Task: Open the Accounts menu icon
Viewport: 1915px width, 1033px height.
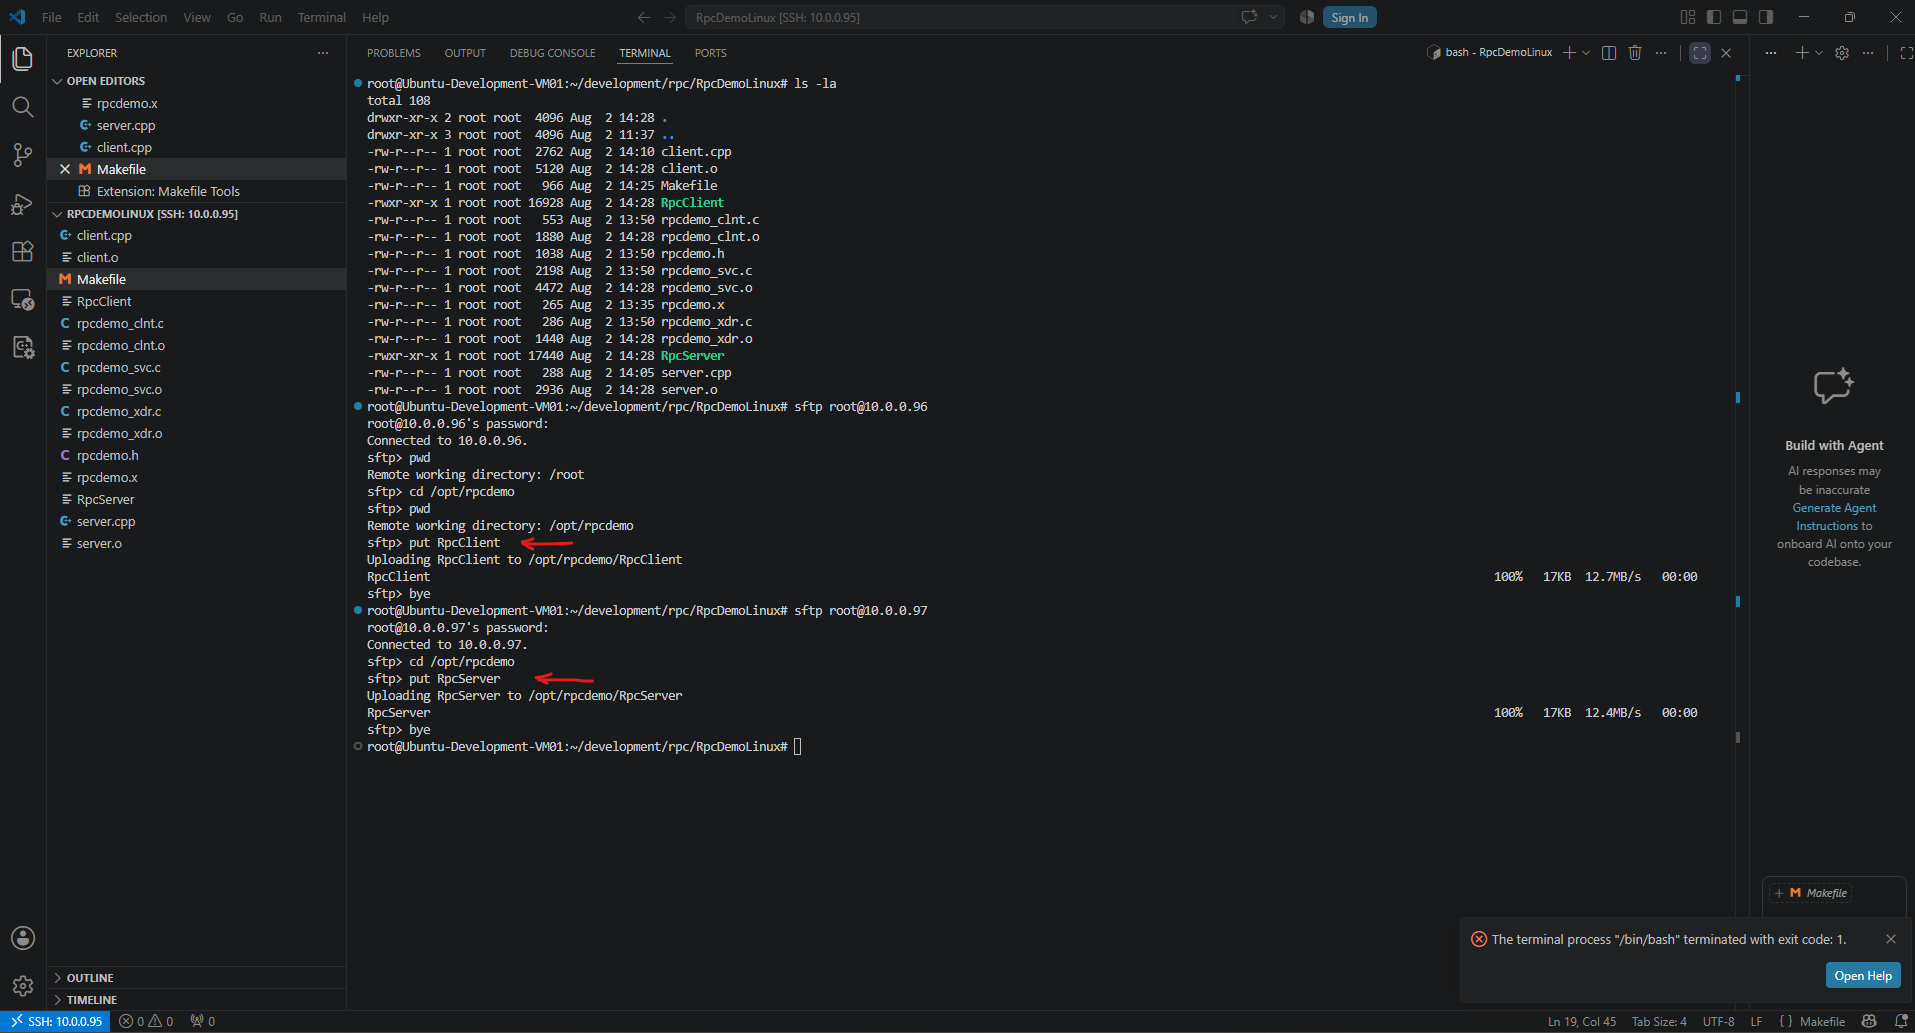Action: (x=22, y=938)
